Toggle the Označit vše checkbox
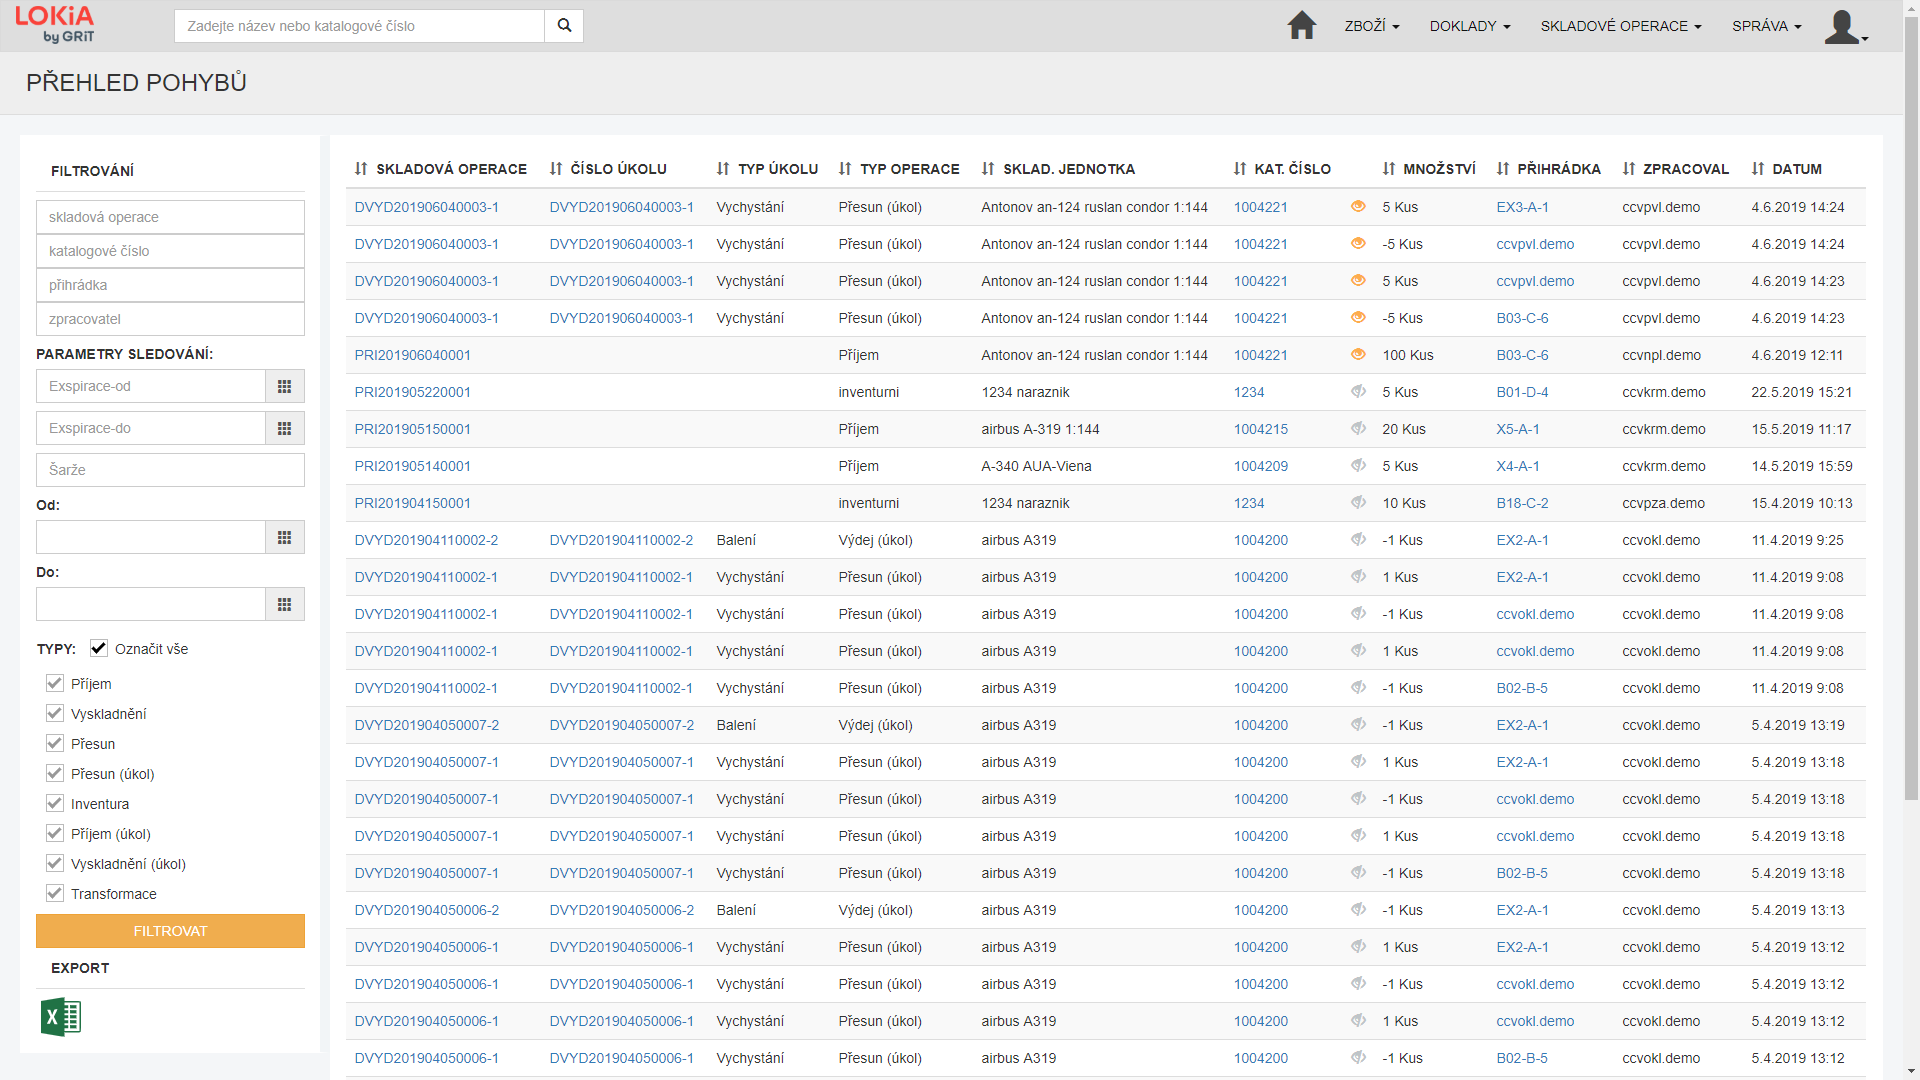 click(x=99, y=649)
